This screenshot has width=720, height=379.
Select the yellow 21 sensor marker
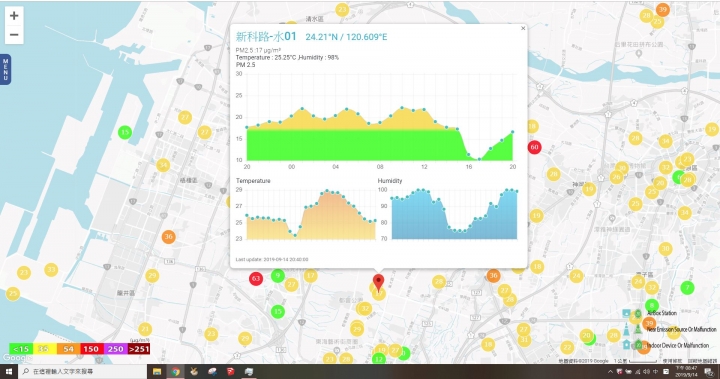145,329
